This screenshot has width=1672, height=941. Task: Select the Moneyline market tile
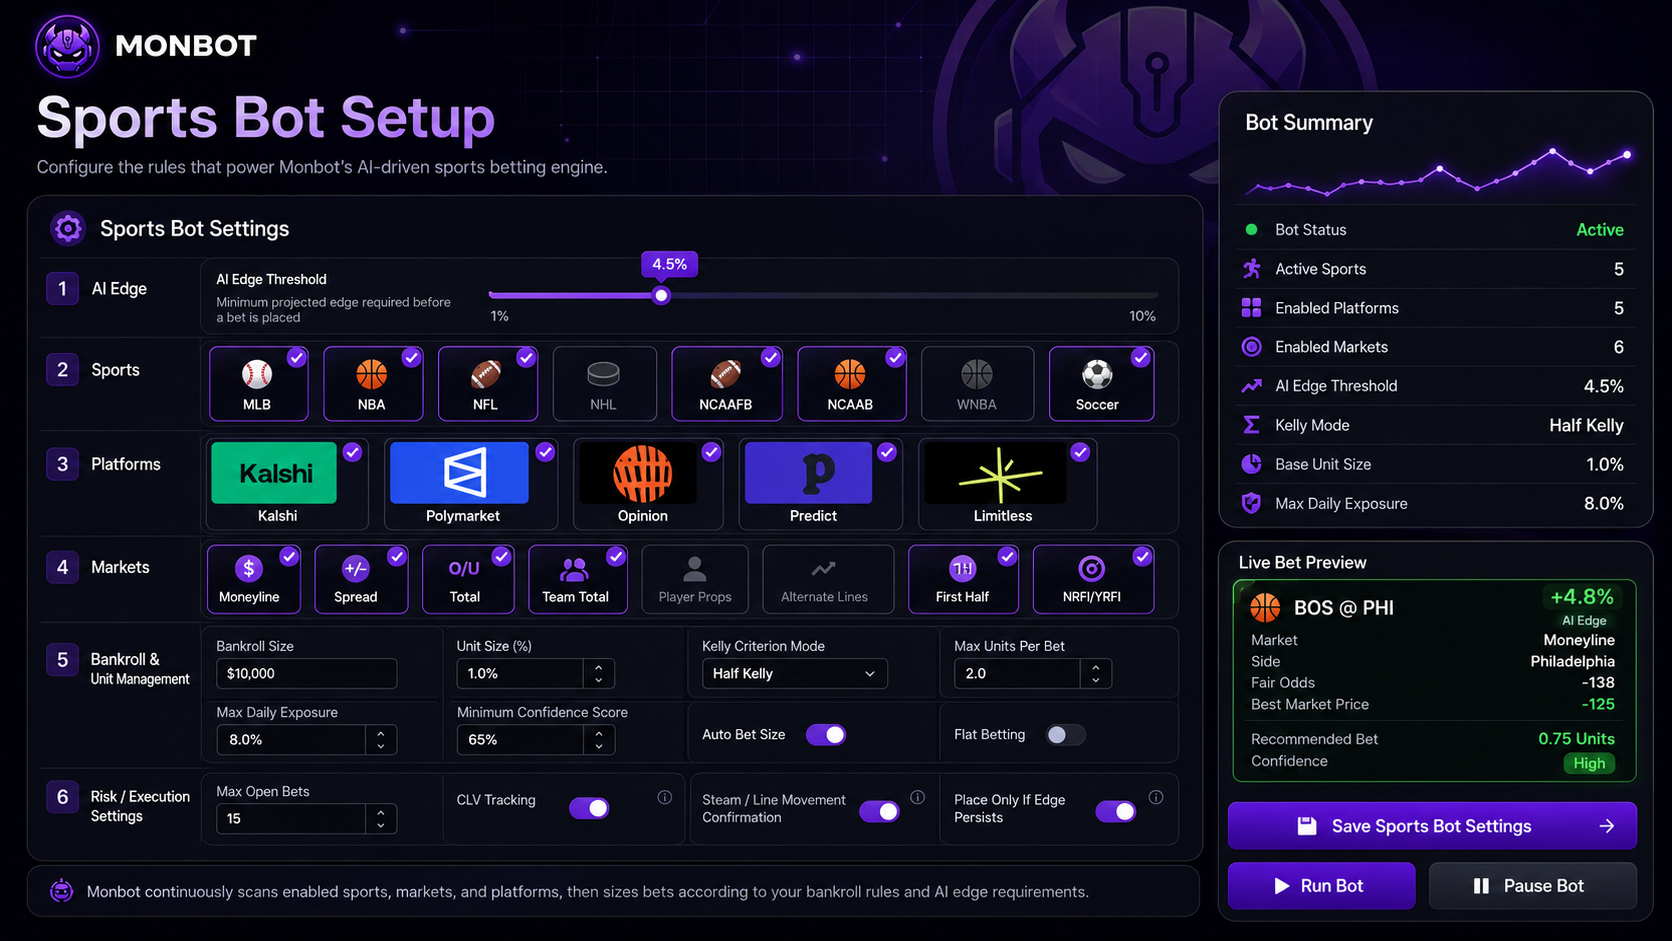254,579
